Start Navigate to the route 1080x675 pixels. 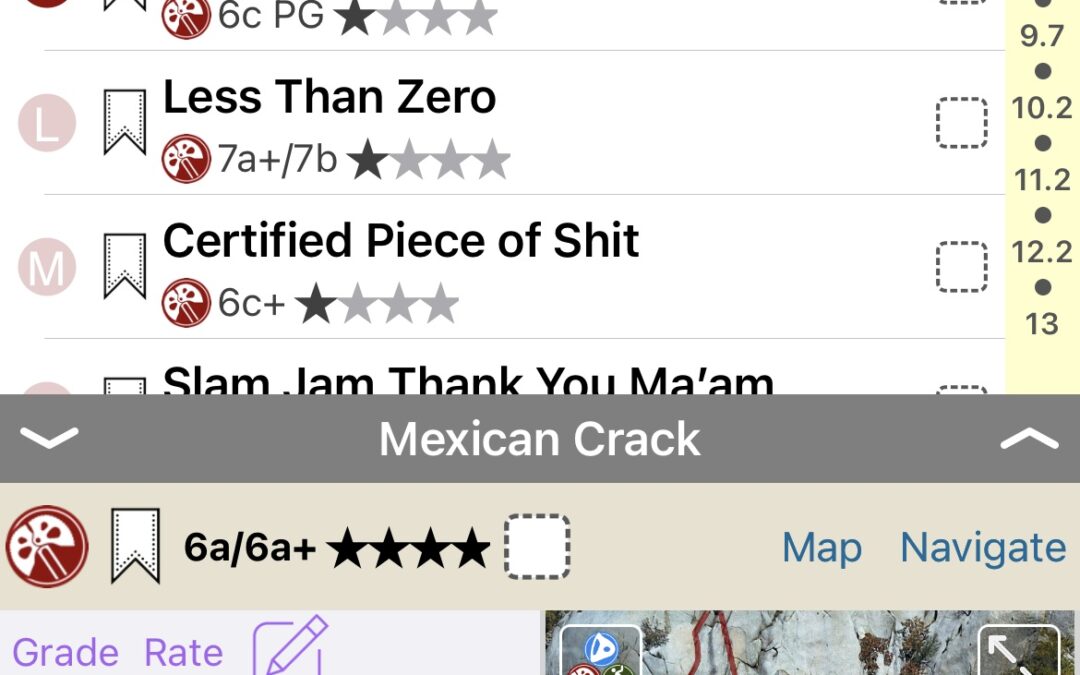click(x=984, y=548)
